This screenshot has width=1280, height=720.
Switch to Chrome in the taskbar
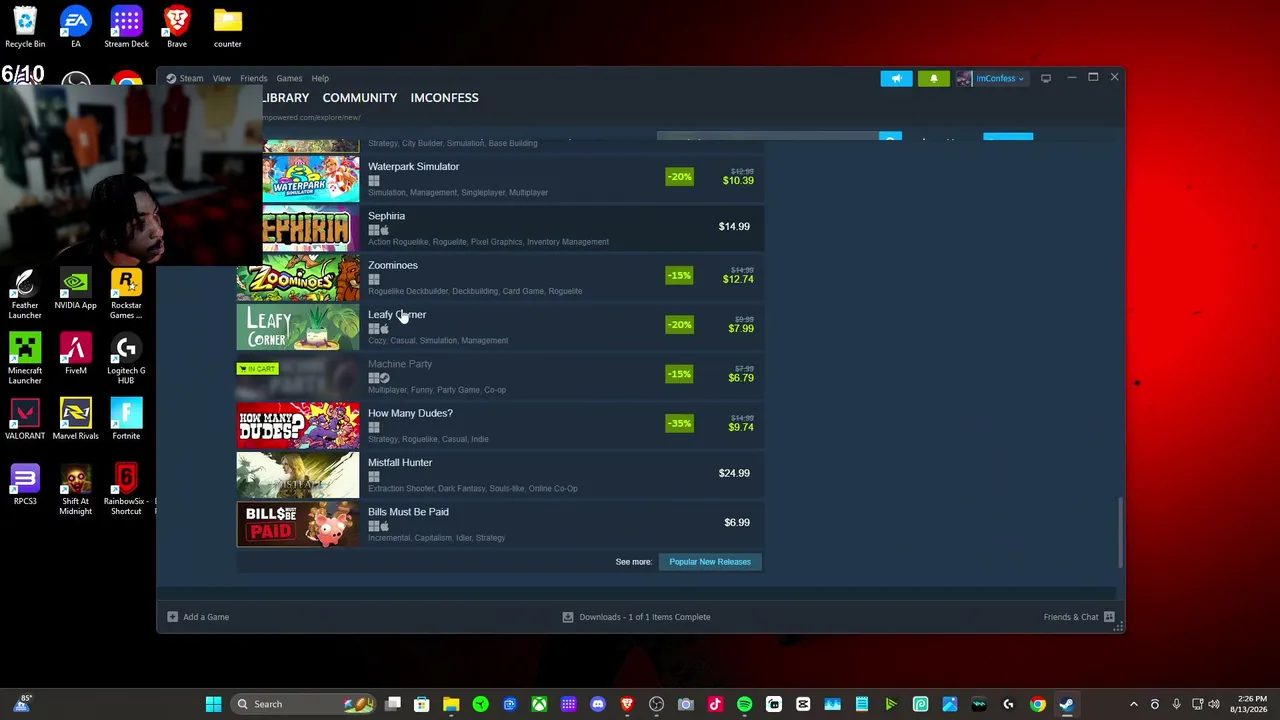pos(1037,704)
